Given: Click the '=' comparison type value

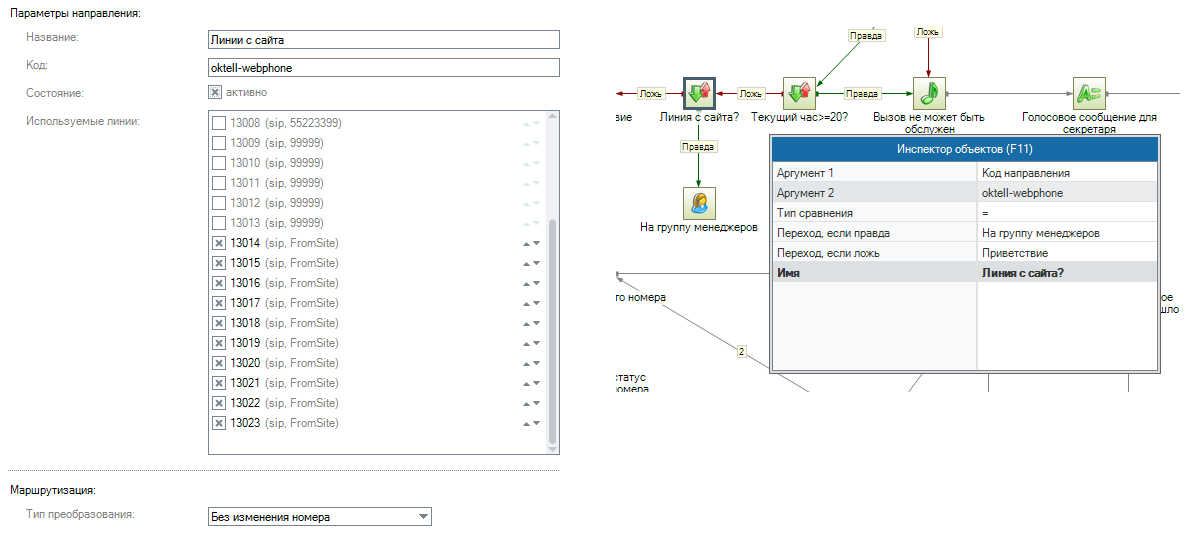Looking at the screenshot, I should coord(1067,213).
